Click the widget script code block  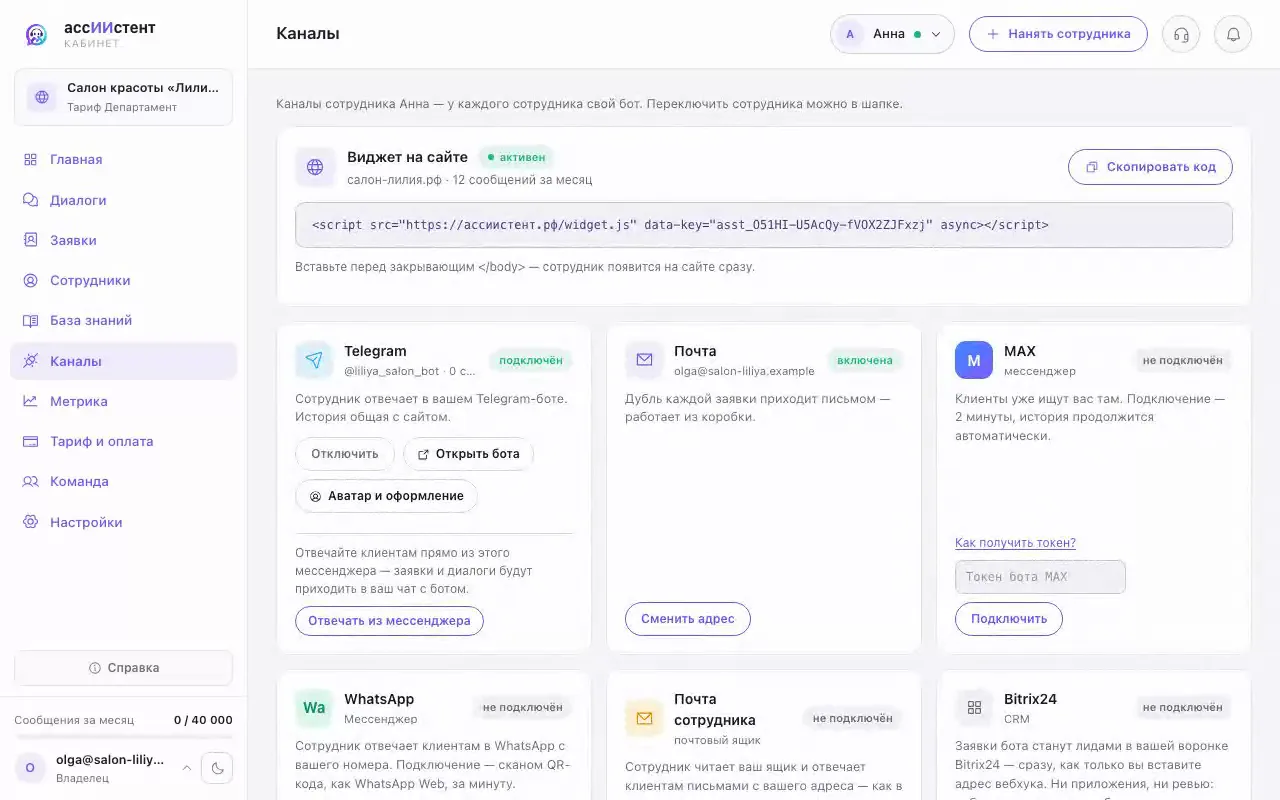pyautogui.click(x=764, y=225)
